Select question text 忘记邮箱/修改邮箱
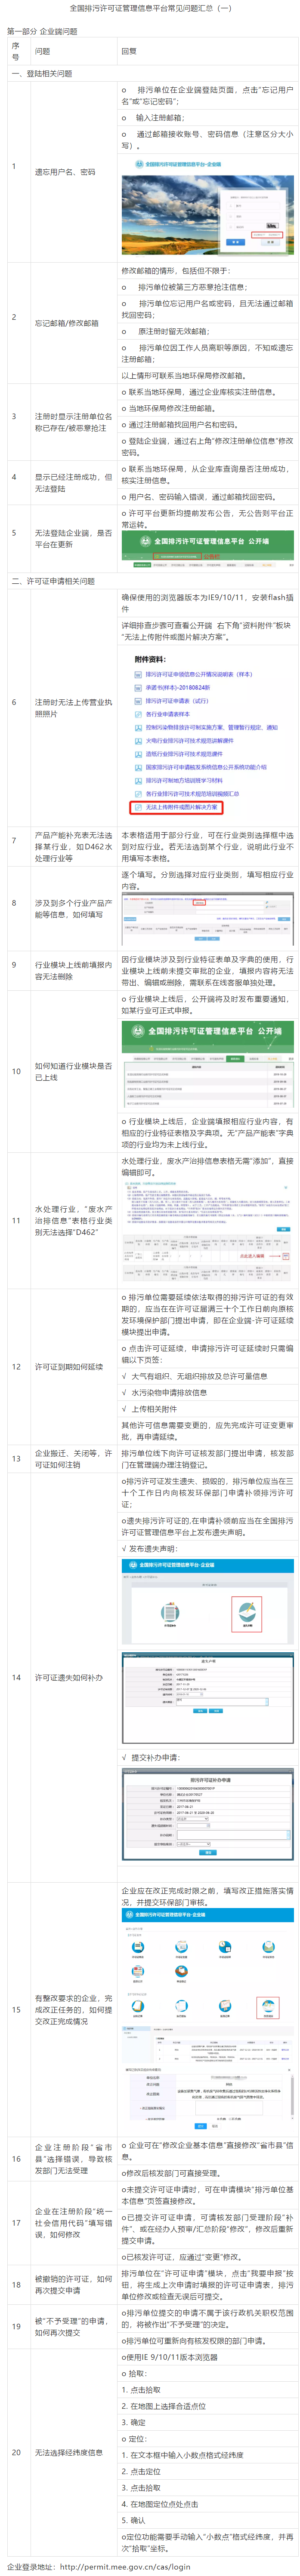This screenshot has width=300, height=2576. pos(67,323)
